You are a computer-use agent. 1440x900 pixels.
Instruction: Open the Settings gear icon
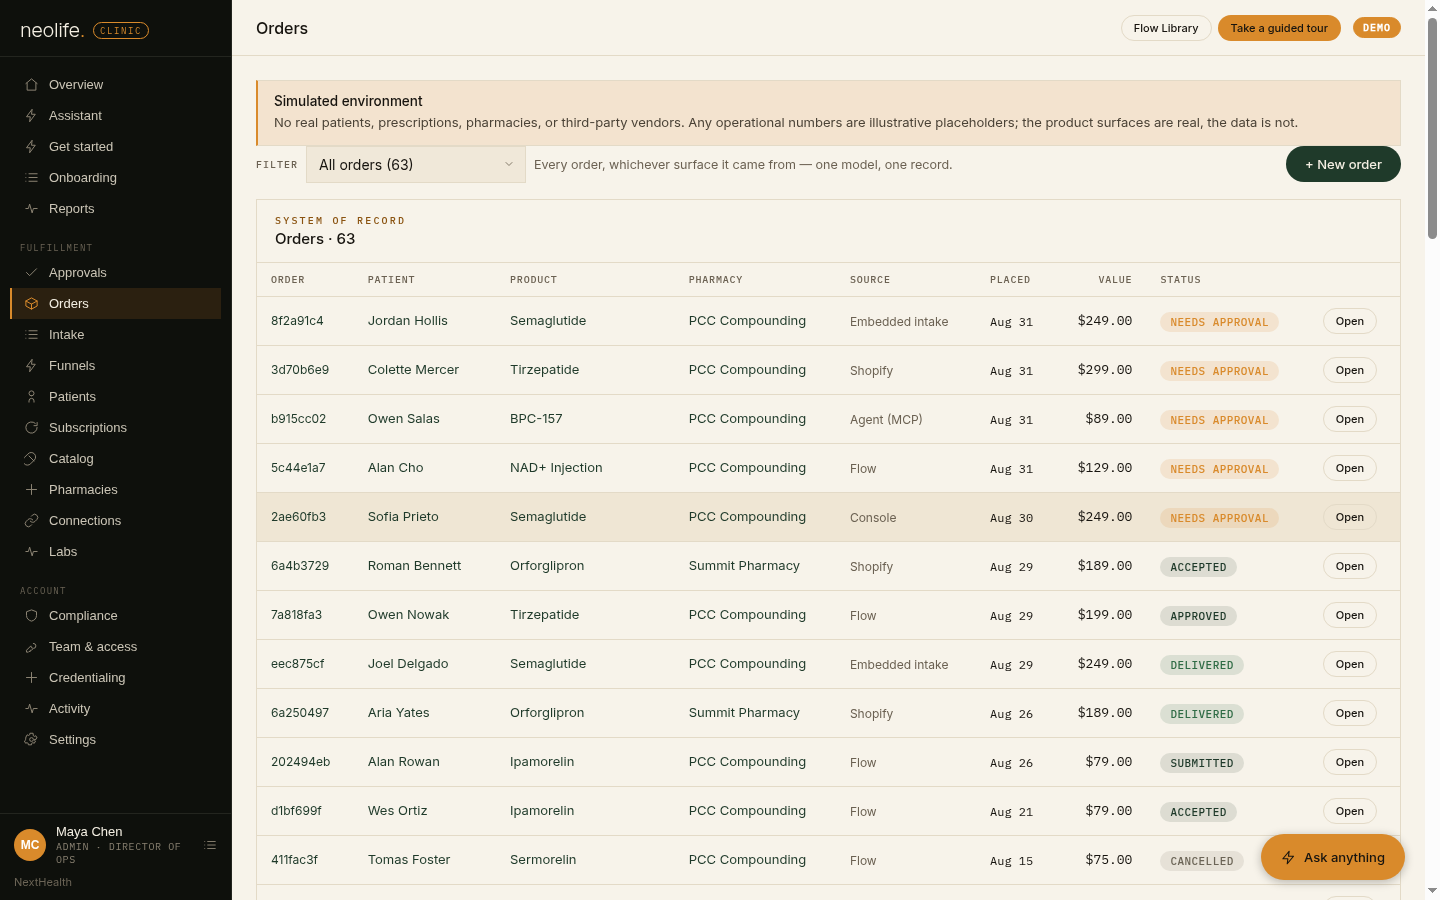(31, 740)
